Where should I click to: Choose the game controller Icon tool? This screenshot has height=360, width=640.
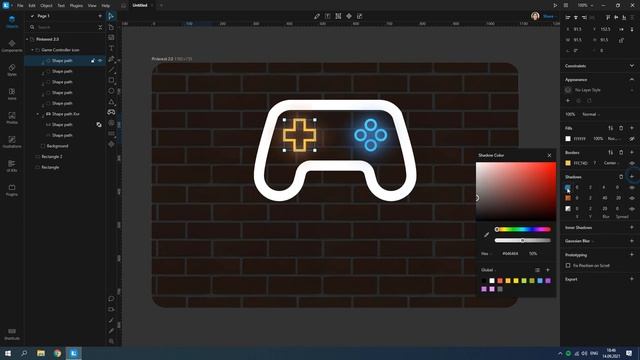click(x=111, y=112)
